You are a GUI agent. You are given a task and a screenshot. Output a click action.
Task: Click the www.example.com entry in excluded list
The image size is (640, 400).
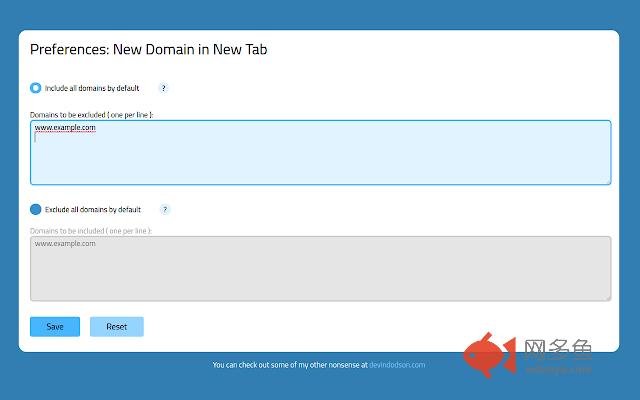pyautogui.click(x=65, y=127)
